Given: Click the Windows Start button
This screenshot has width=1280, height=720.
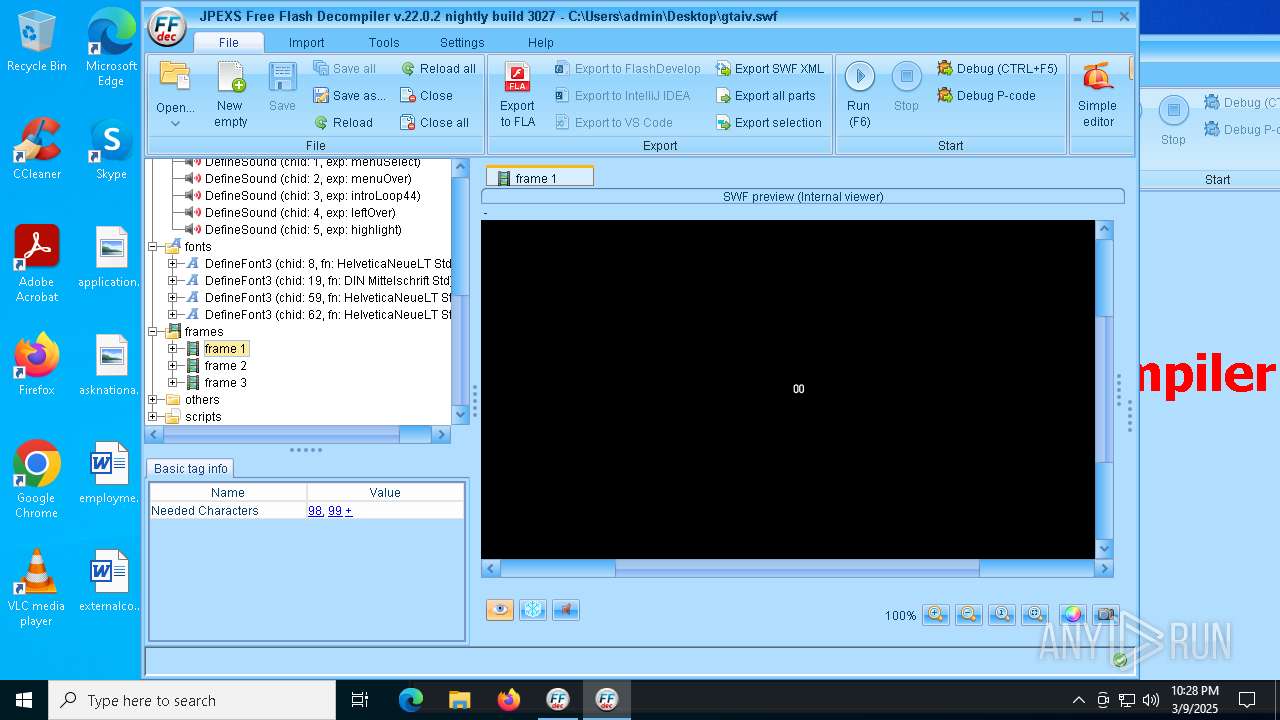Looking at the screenshot, I should (x=24, y=700).
